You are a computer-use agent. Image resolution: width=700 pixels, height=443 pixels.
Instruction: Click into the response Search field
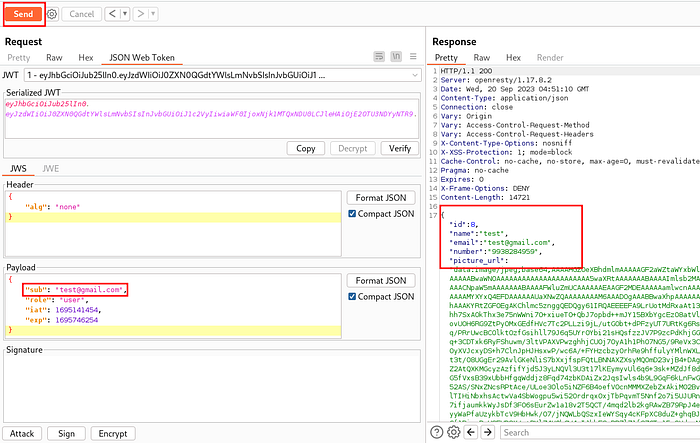[600, 432]
